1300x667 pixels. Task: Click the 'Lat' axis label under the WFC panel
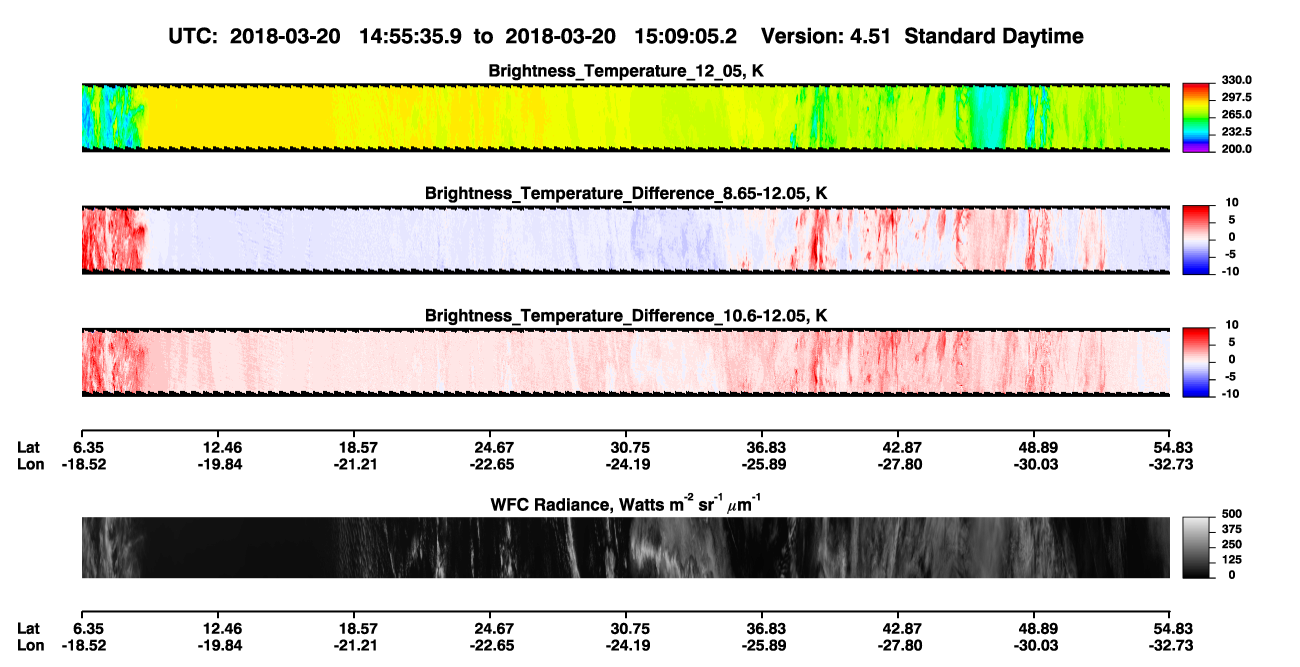[28, 628]
